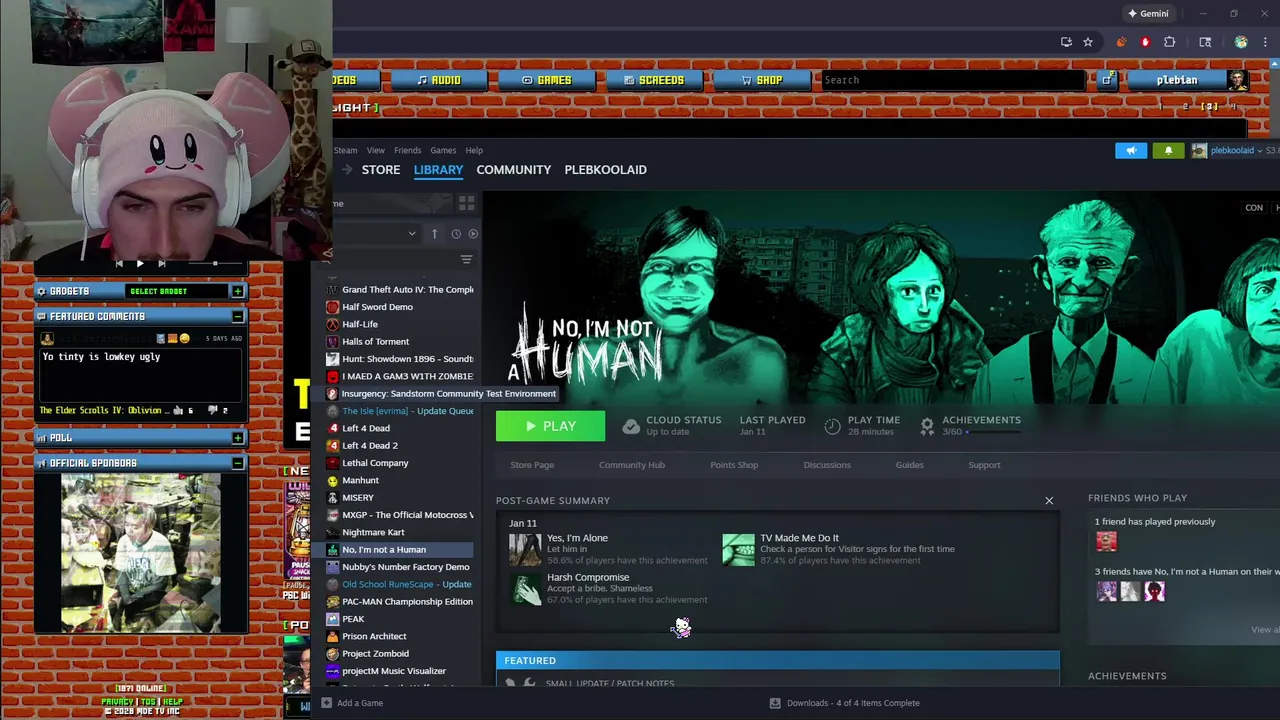Expand the Poll panel
Screen dimensions: 1280x720
coord(237,438)
